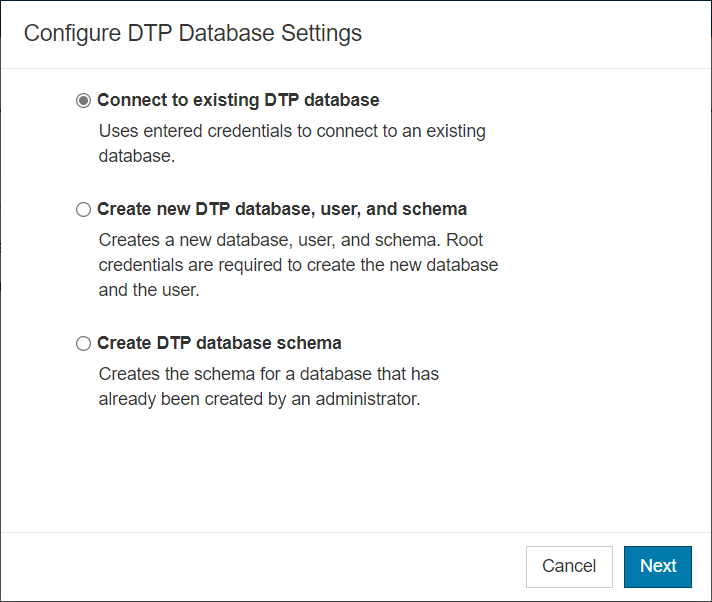Click the 'and the user.' text line
The width and height of the screenshot is (712, 602).
pyautogui.click(x=149, y=290)
